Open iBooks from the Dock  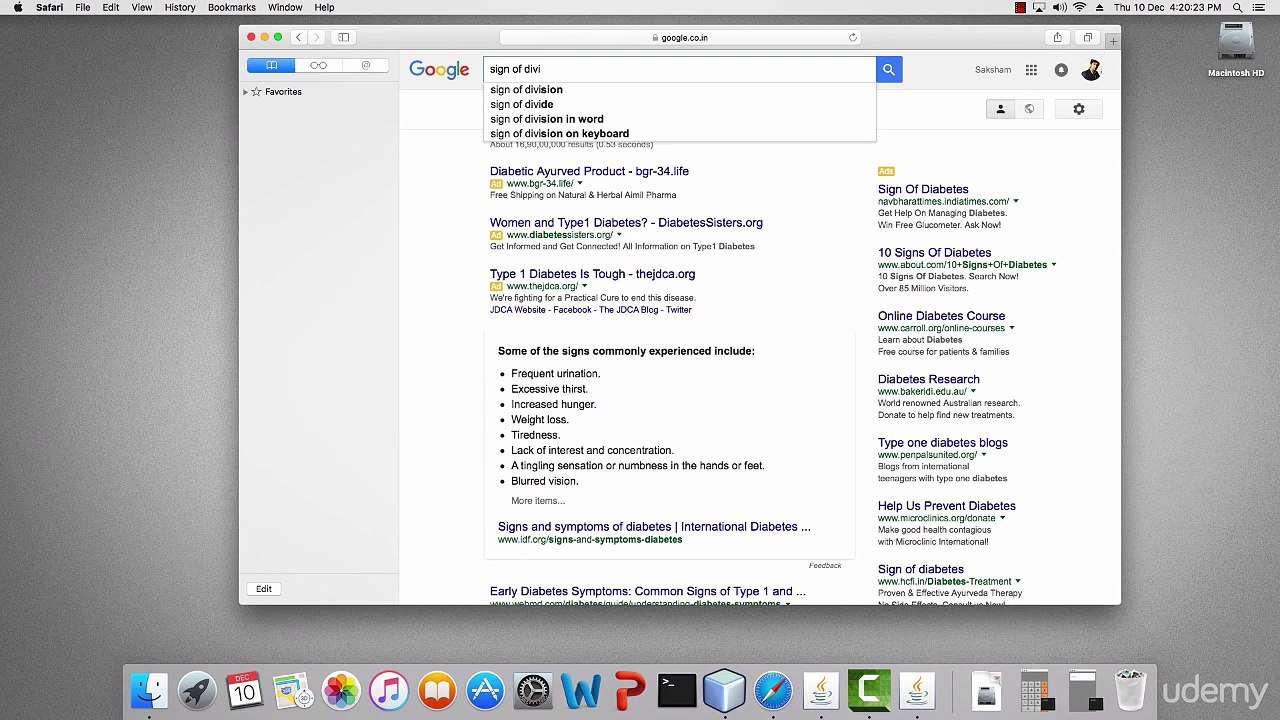point(437,690)
